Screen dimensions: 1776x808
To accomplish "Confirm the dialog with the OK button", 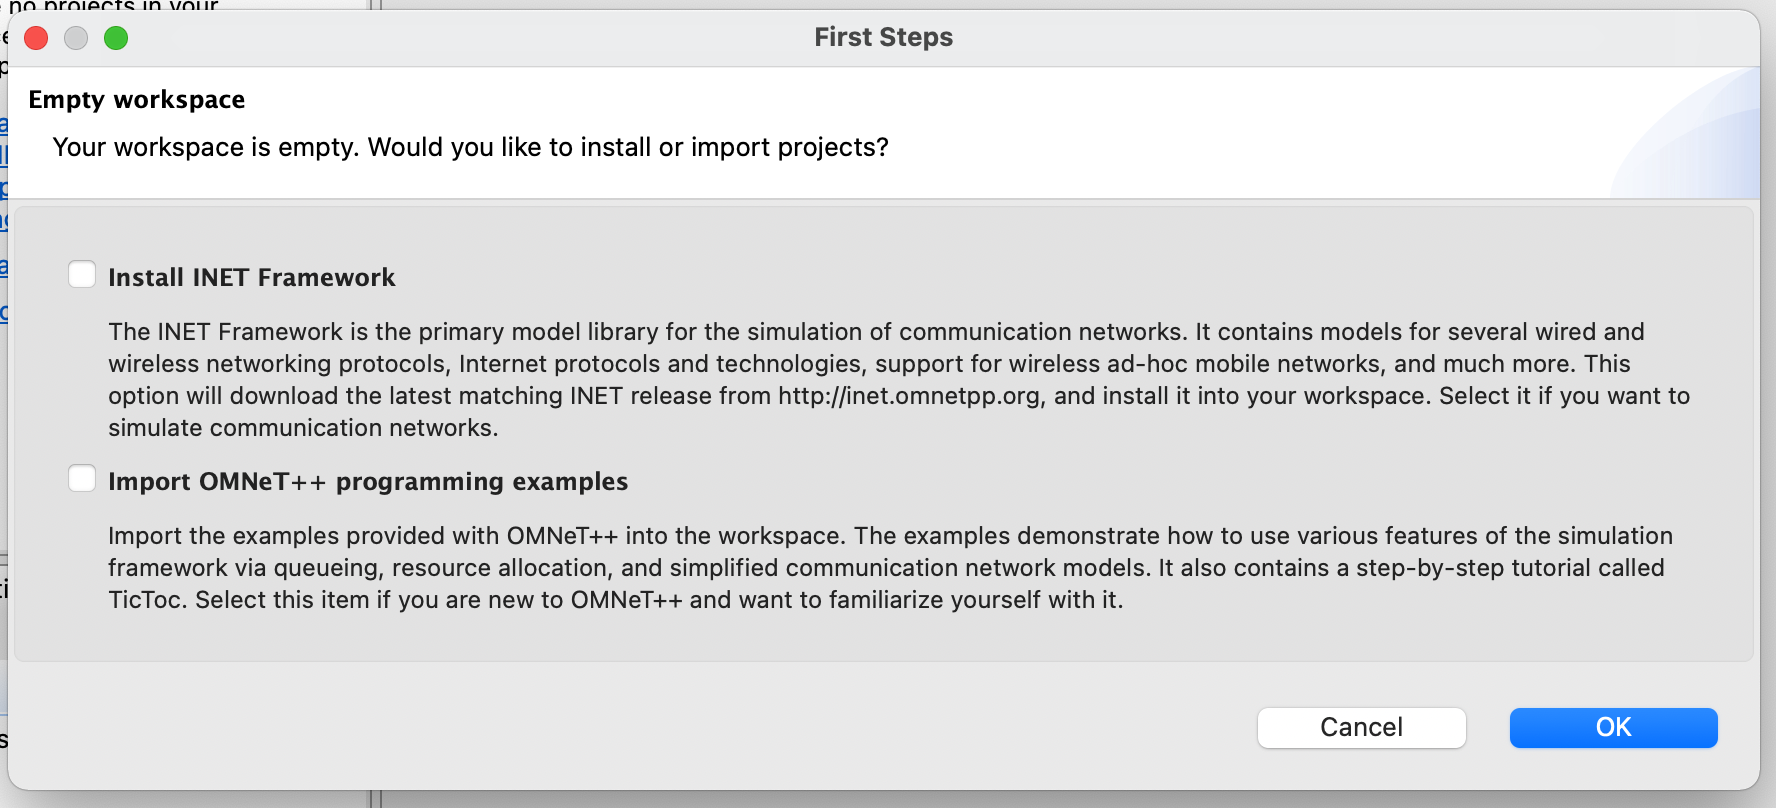I will (x=1613, y=727).
